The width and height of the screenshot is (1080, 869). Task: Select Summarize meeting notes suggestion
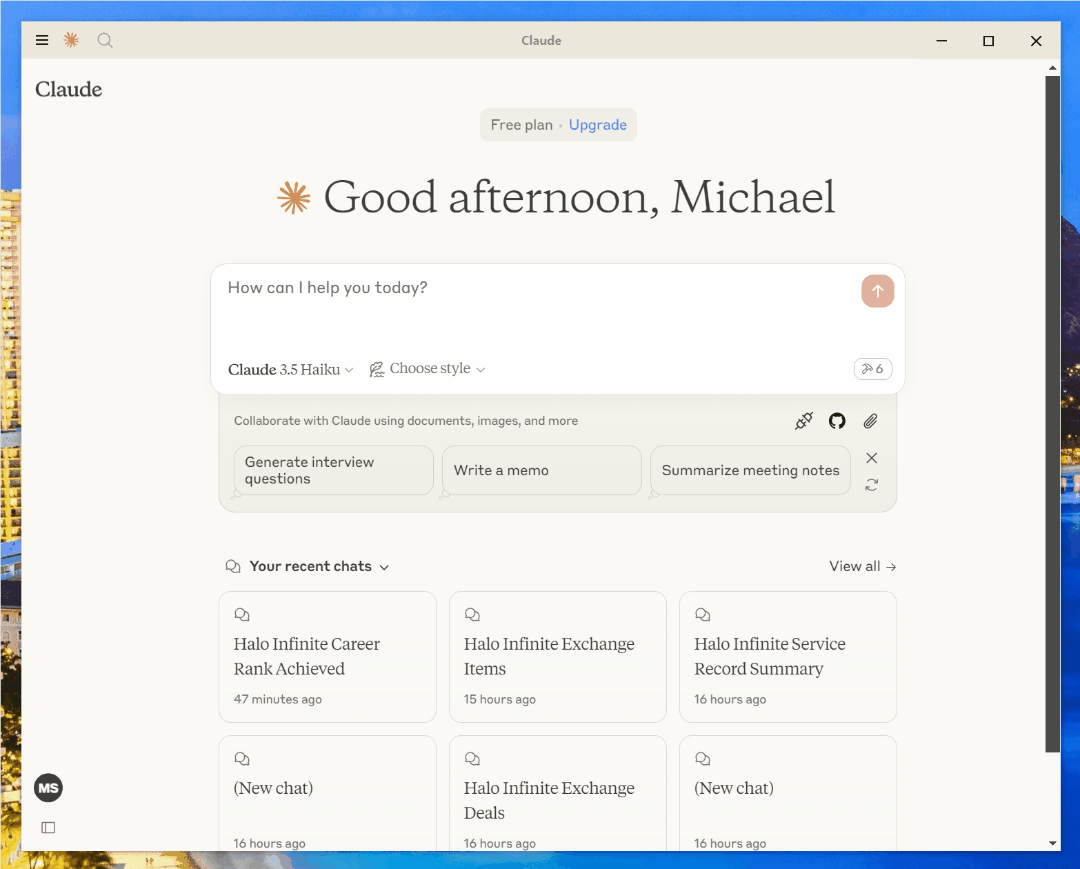coord(750,470)
